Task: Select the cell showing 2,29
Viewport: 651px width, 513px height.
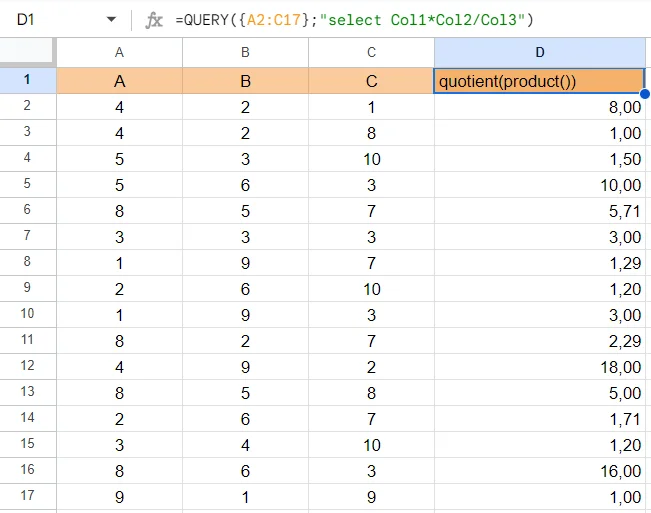Action: (540, 340)
